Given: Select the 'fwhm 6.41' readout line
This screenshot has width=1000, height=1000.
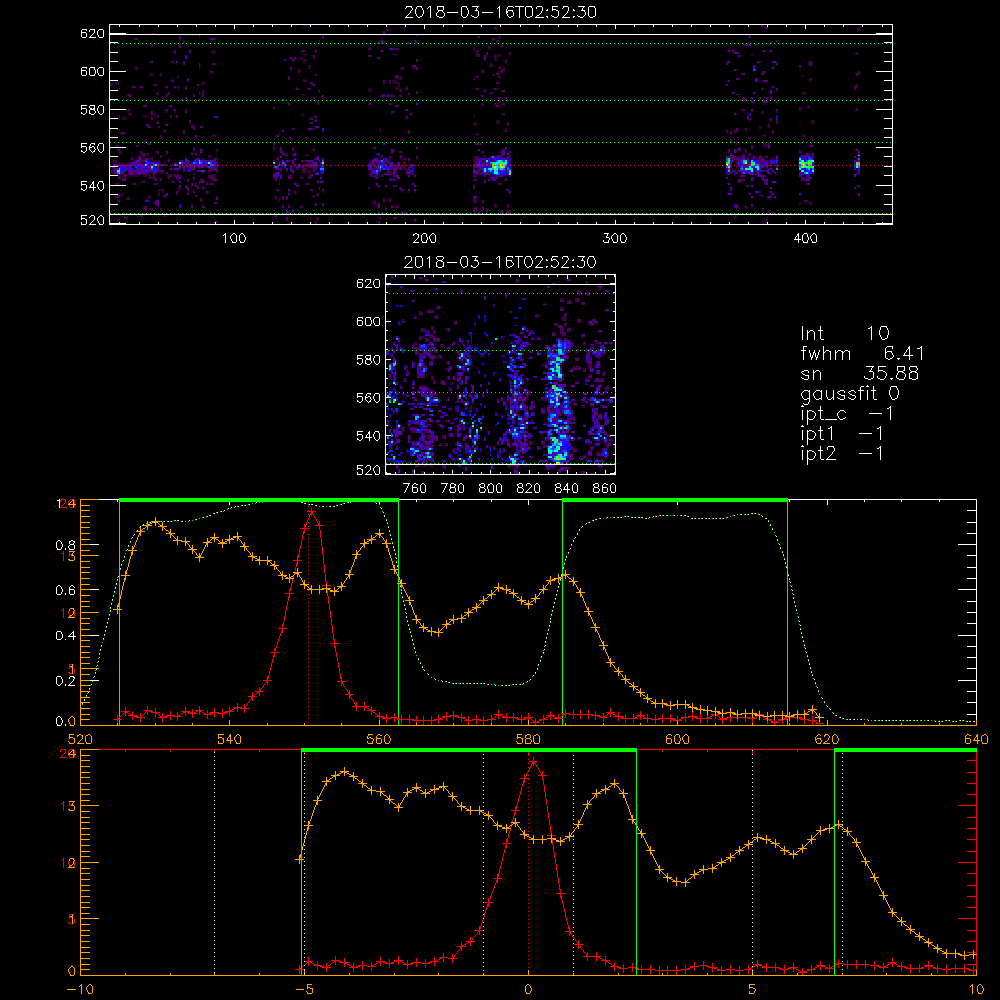Looking at the screenshot, I should click(x=862, y=353).
